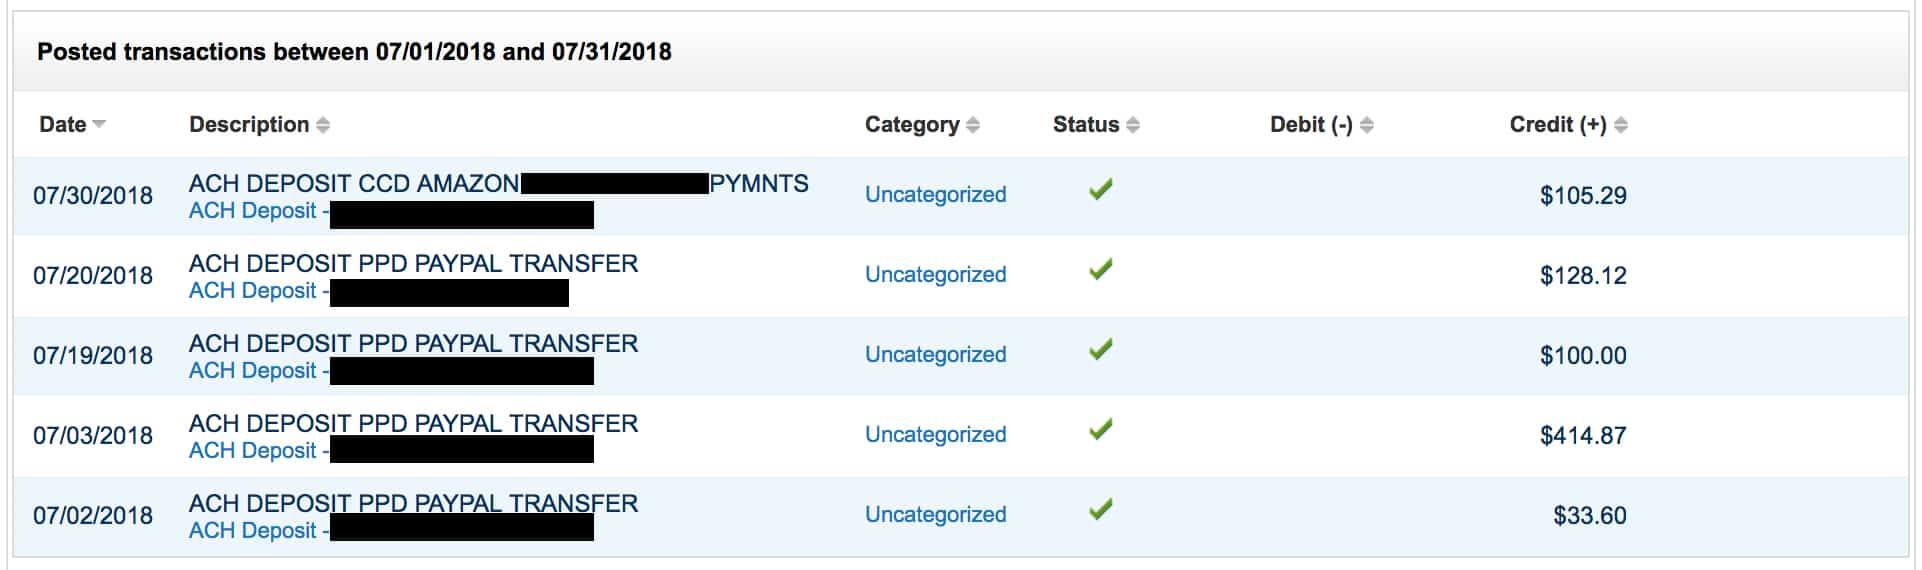Sort transactions by Date column arrow

coord(99,125)
